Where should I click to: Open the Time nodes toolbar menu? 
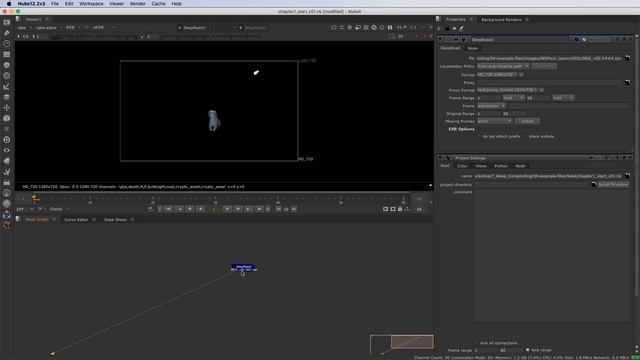point(7,43)
